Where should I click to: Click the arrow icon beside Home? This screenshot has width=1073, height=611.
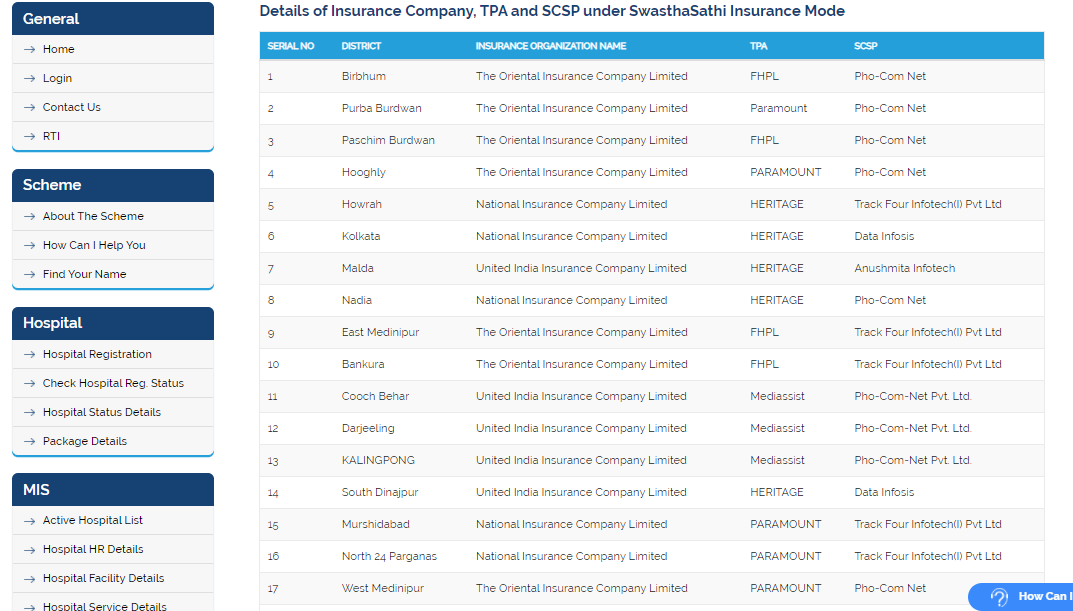29,49
